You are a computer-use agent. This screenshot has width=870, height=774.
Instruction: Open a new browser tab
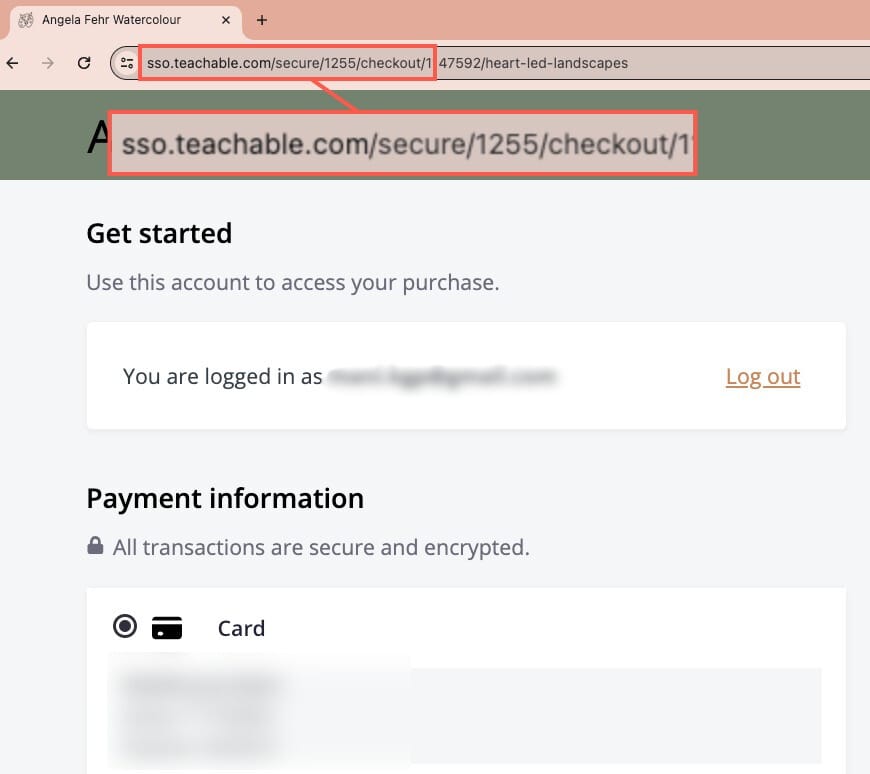tap(262, 20)
